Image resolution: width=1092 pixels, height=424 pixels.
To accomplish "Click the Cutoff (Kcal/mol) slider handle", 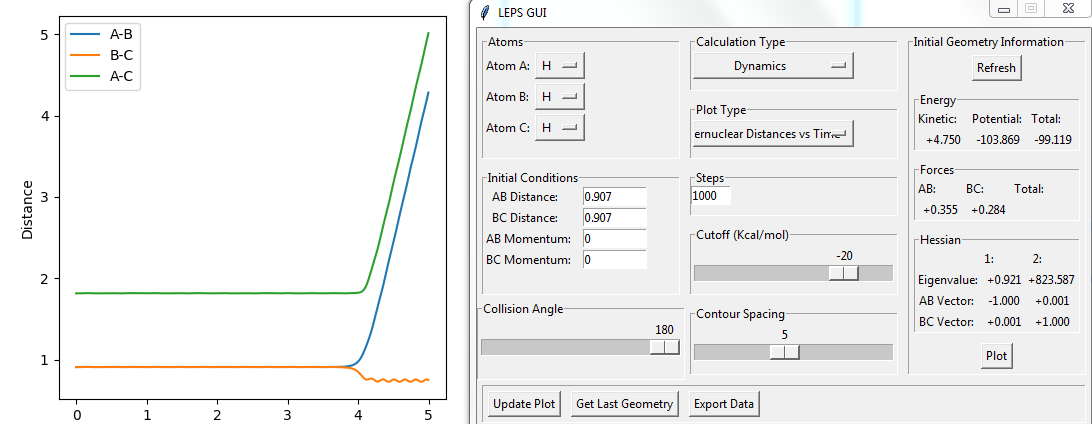I will [x=844, y=273].
